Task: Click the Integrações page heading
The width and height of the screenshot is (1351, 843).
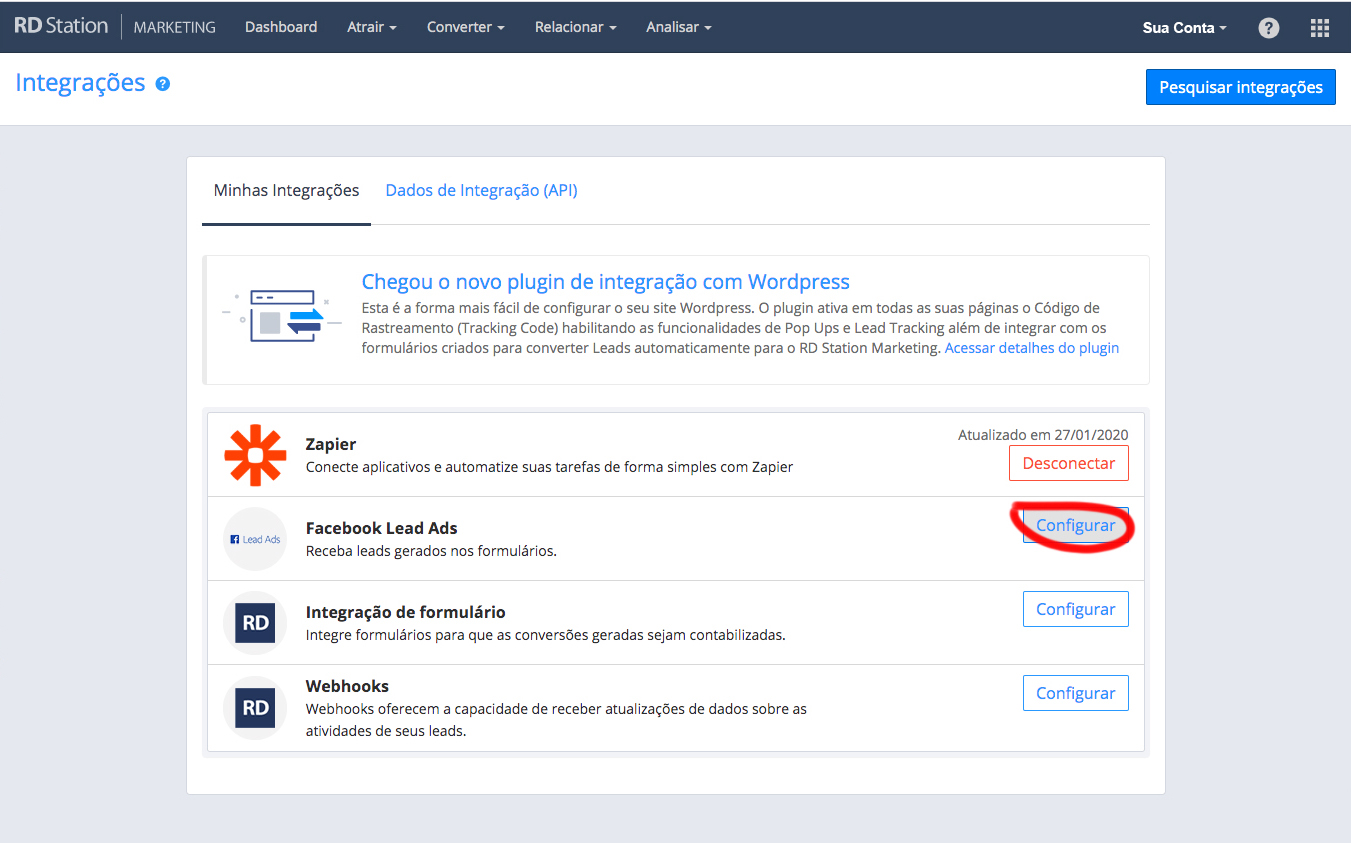Action: pos(80,83)
